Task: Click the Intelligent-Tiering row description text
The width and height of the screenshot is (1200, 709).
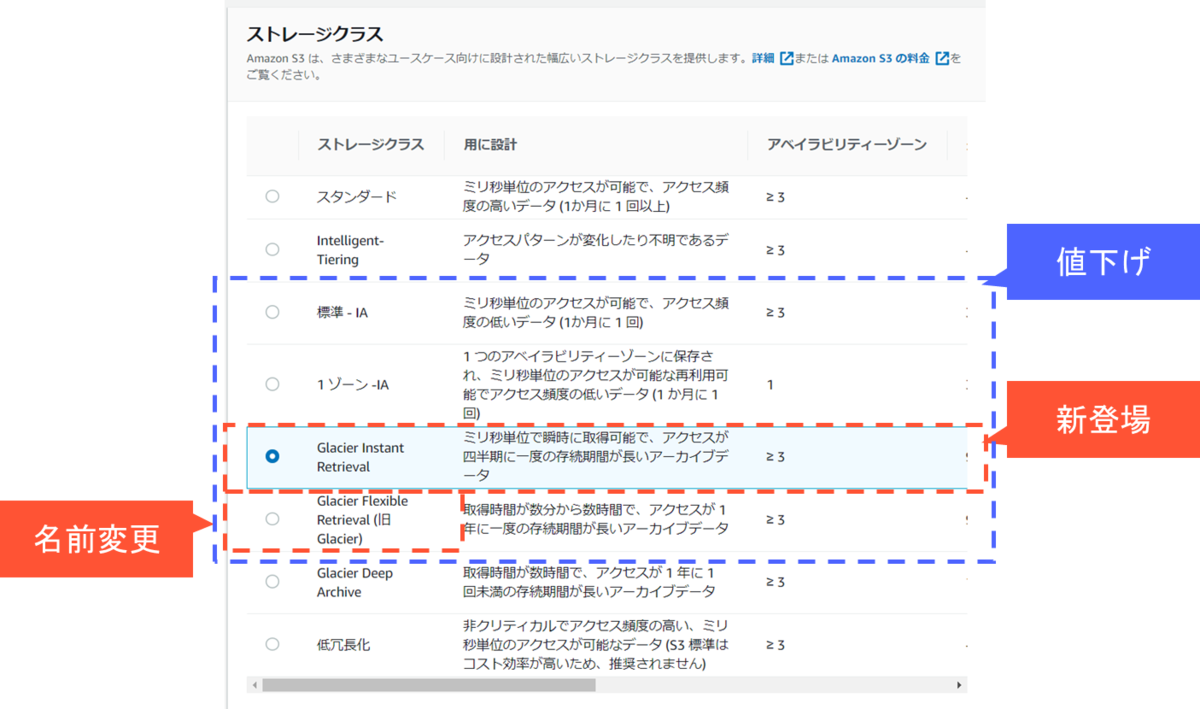Action: point(595,250)
